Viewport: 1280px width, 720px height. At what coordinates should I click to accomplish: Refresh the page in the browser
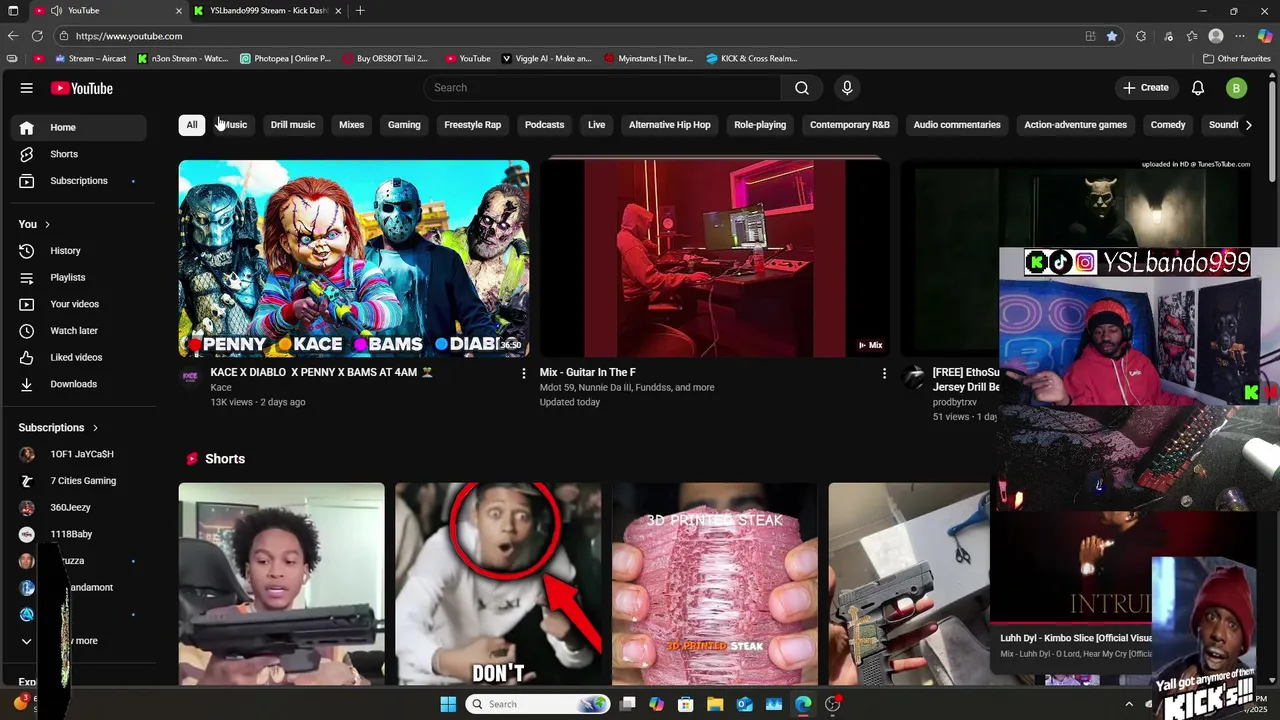click(37, 36)
